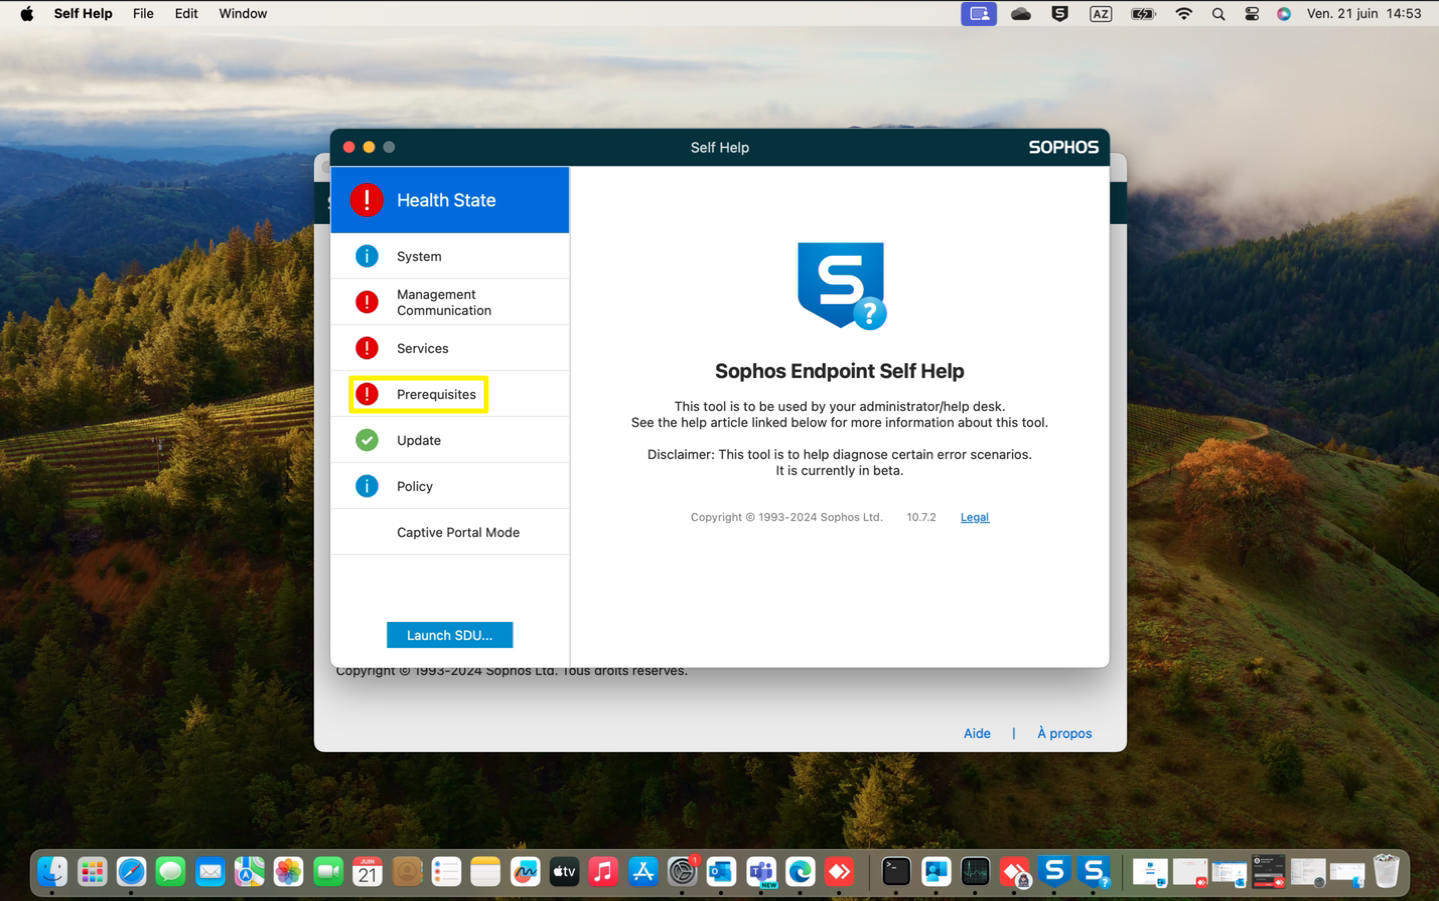Open Mail from the Dock
The height and width of the screenshot is (901, 1439).
[x=210, y=872]
